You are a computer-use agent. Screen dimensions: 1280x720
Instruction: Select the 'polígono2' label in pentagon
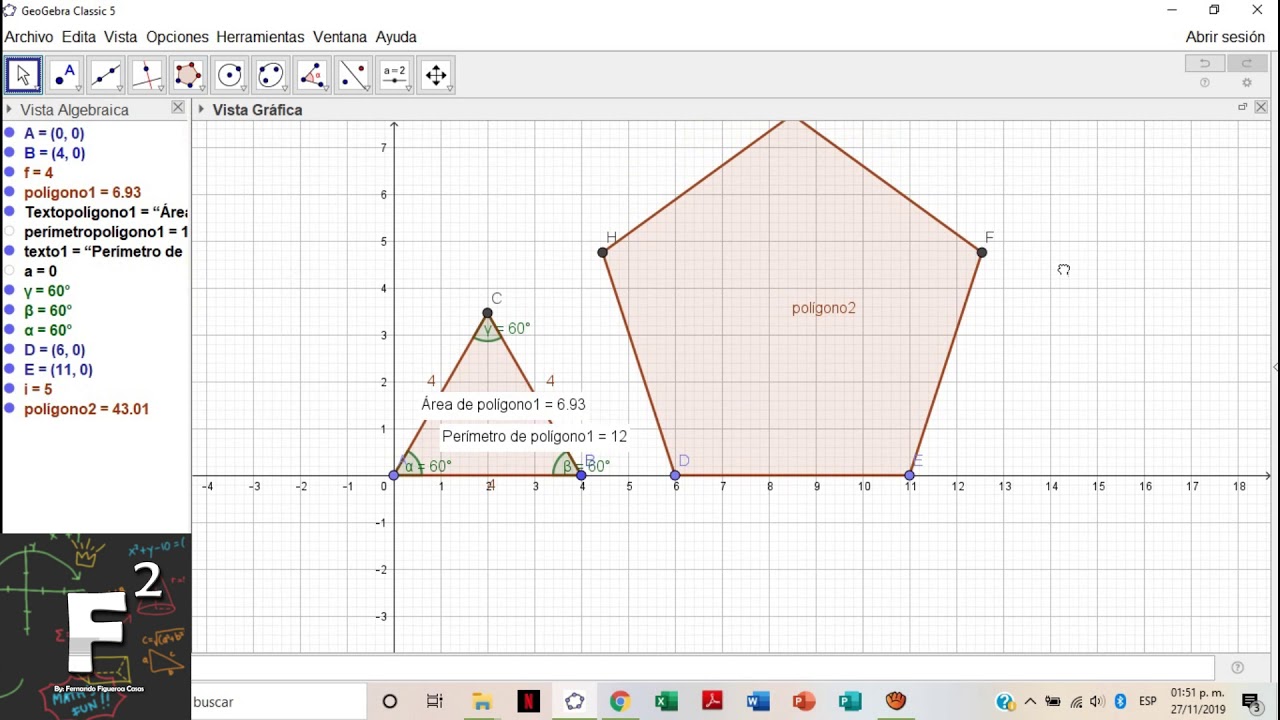coord(824,308)
